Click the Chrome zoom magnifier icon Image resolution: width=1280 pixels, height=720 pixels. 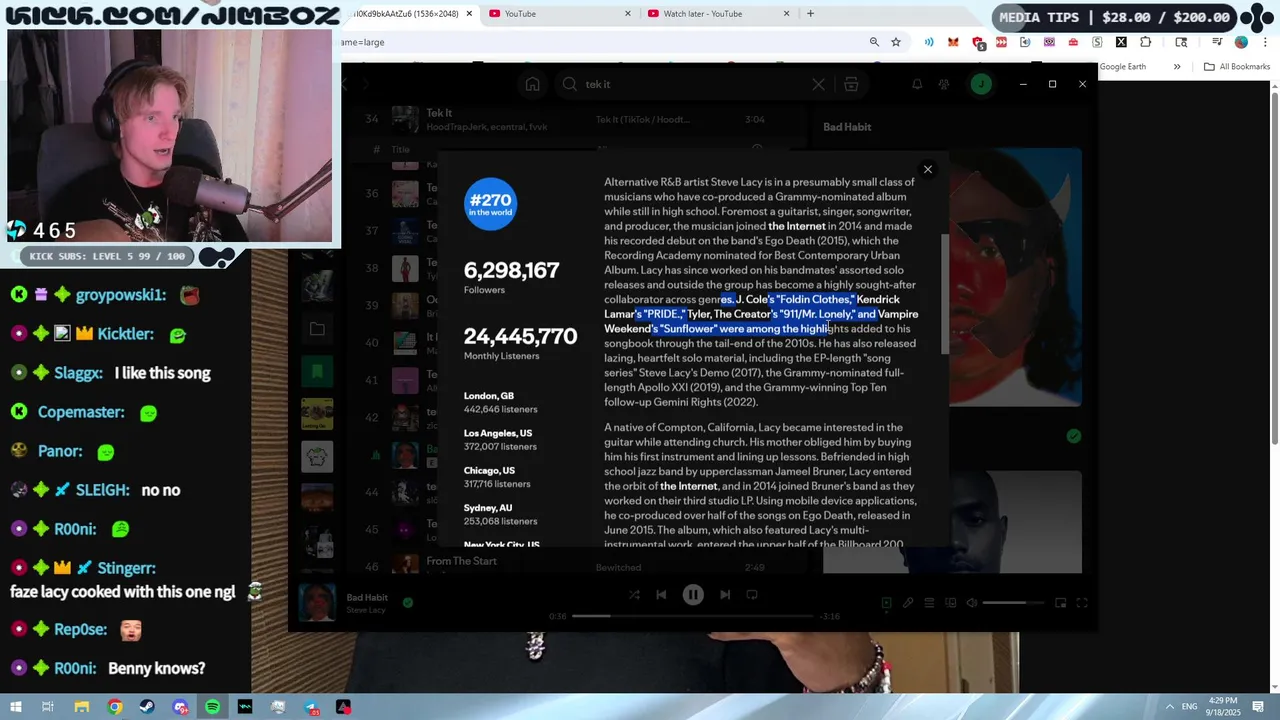pos(874,42)
